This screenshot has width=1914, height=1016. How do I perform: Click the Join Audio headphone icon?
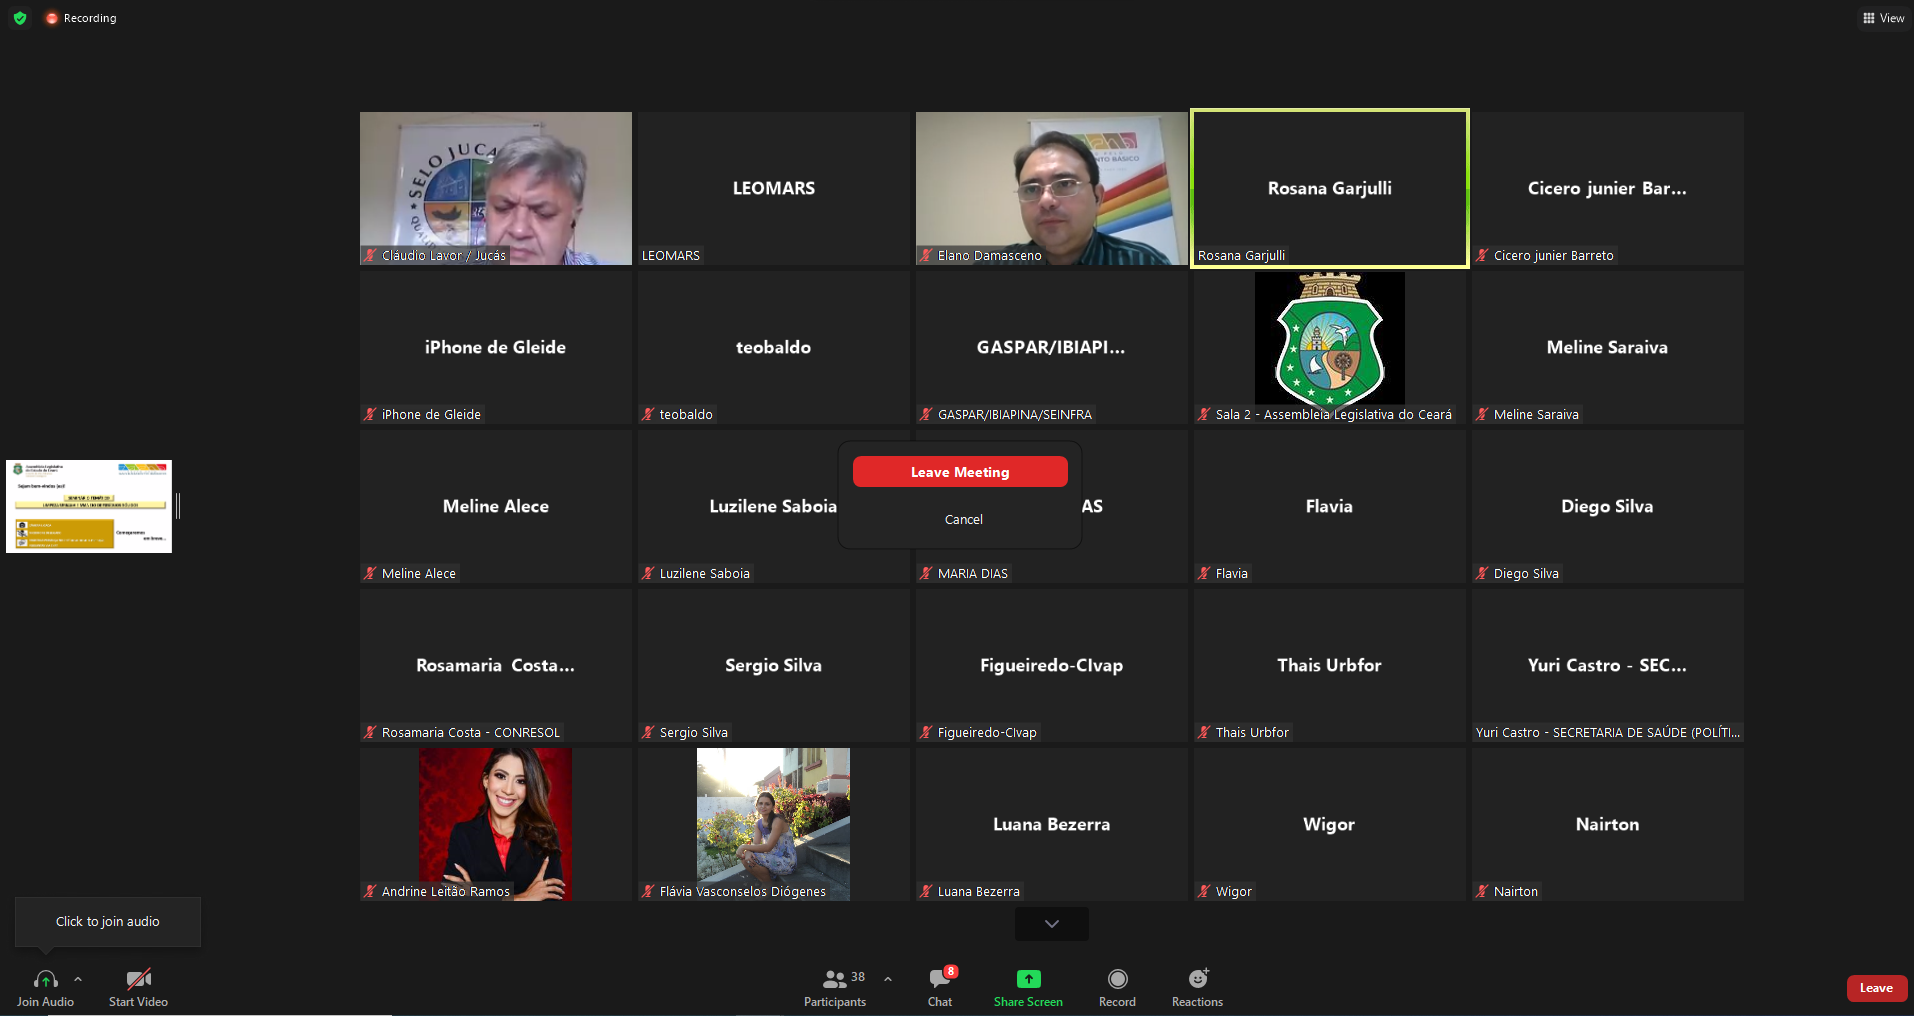point(45,979)
